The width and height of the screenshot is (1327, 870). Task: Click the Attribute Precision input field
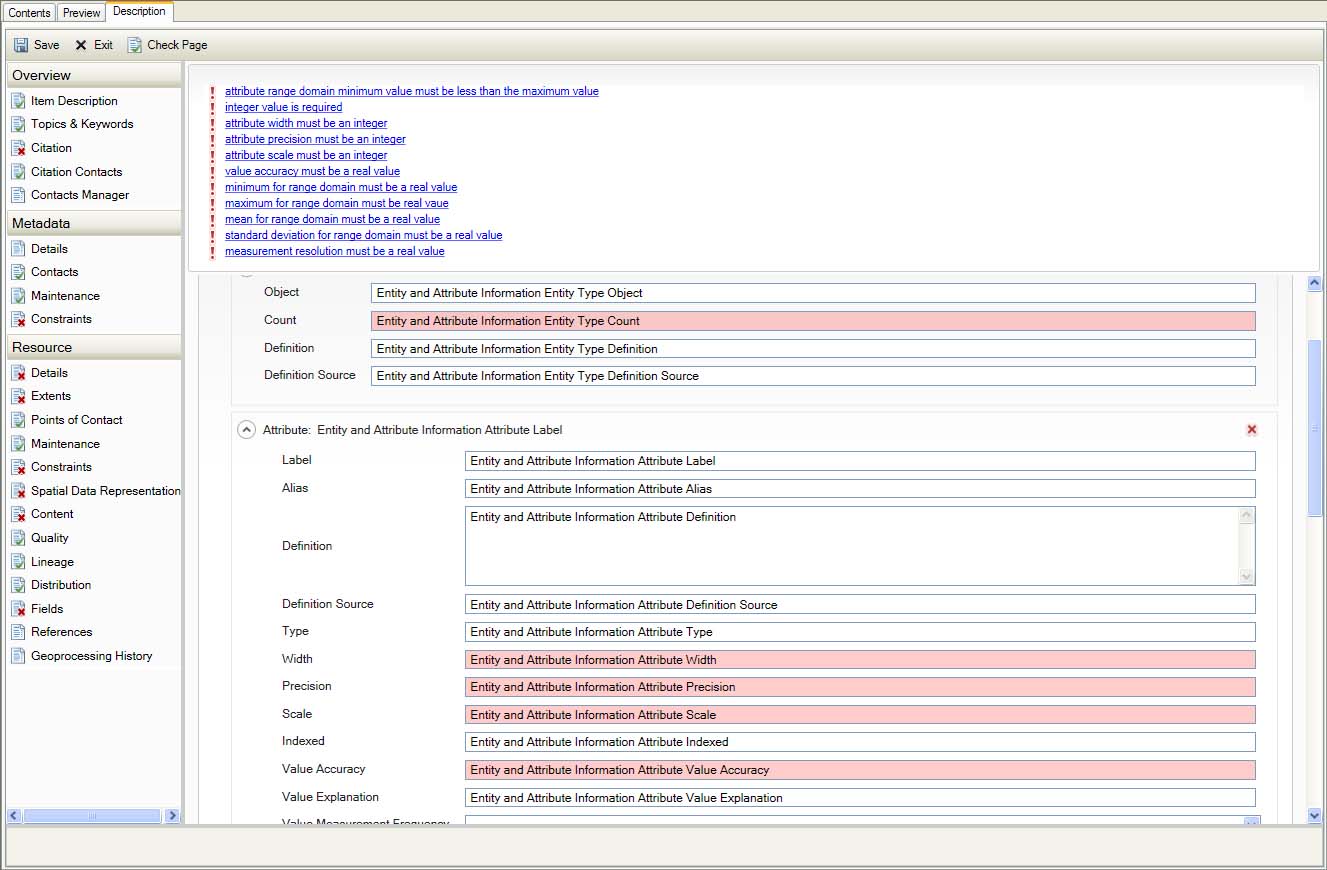[x=860, y=687]
